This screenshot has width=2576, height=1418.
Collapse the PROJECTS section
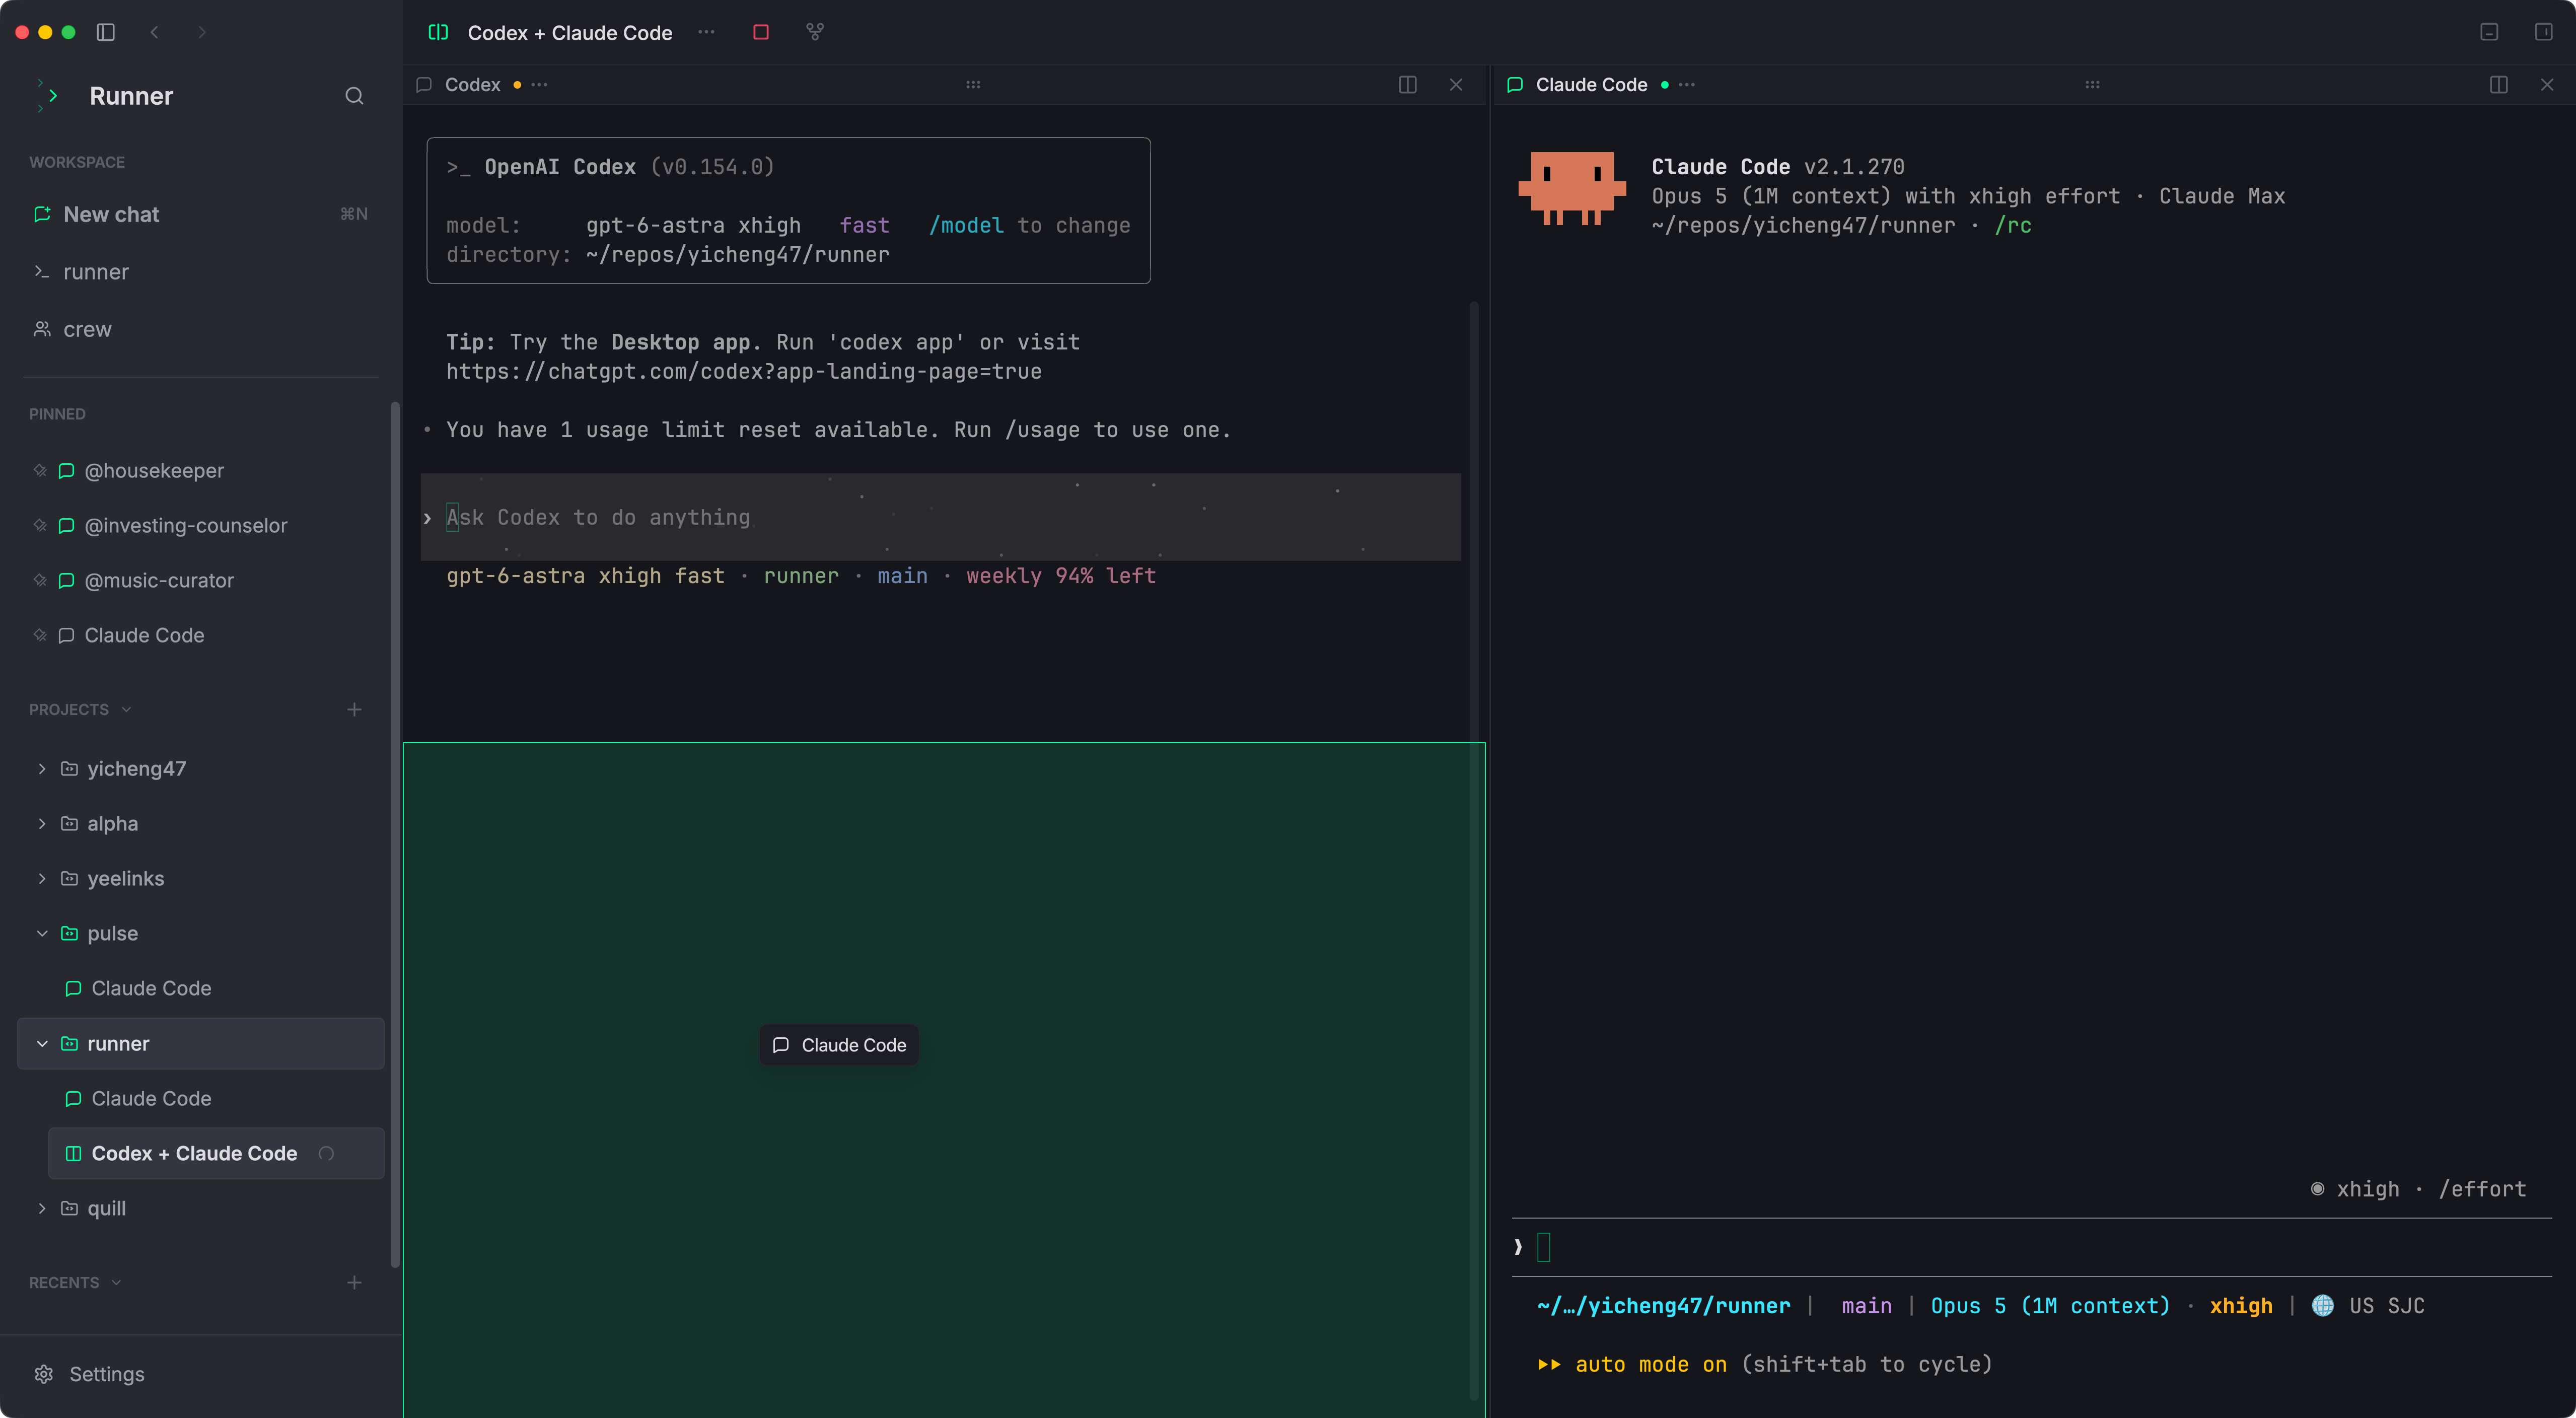click(x=126, y=709)
